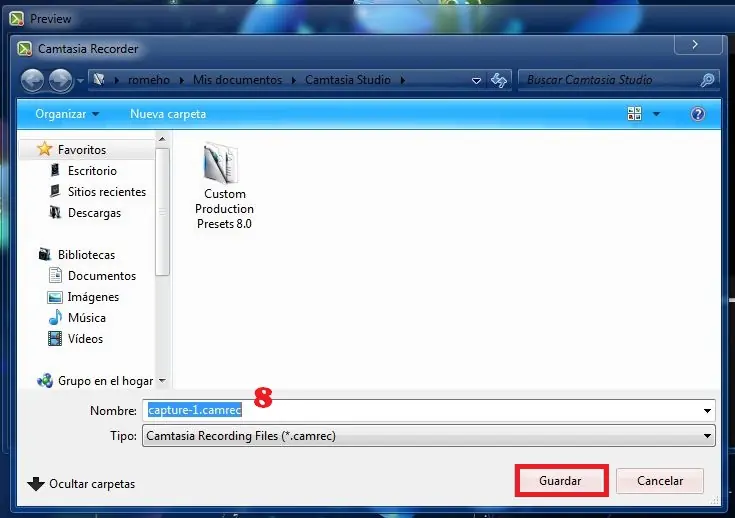
Task: Click the Grupo en el hogar icon
Action: point(45,381)
